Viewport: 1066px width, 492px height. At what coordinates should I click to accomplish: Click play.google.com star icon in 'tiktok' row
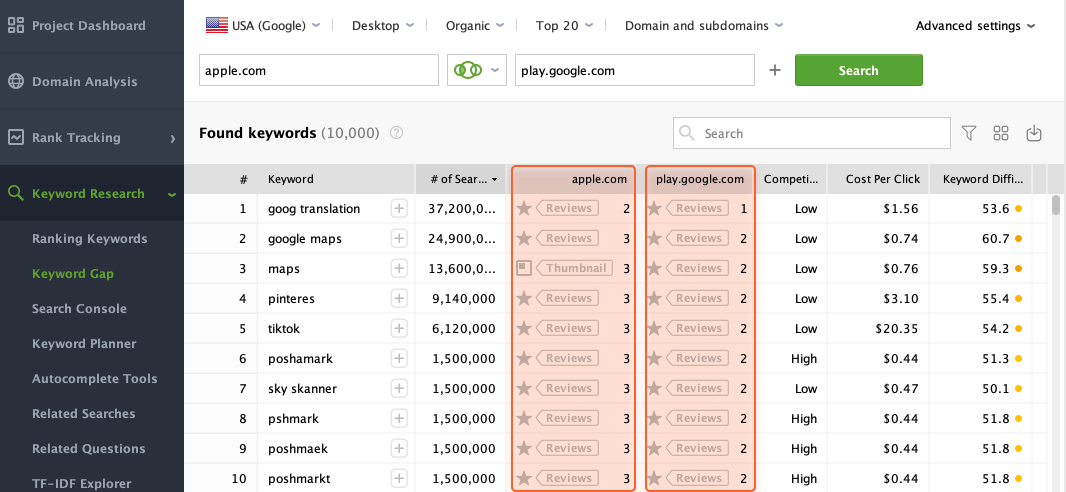(x=654, y=328)
